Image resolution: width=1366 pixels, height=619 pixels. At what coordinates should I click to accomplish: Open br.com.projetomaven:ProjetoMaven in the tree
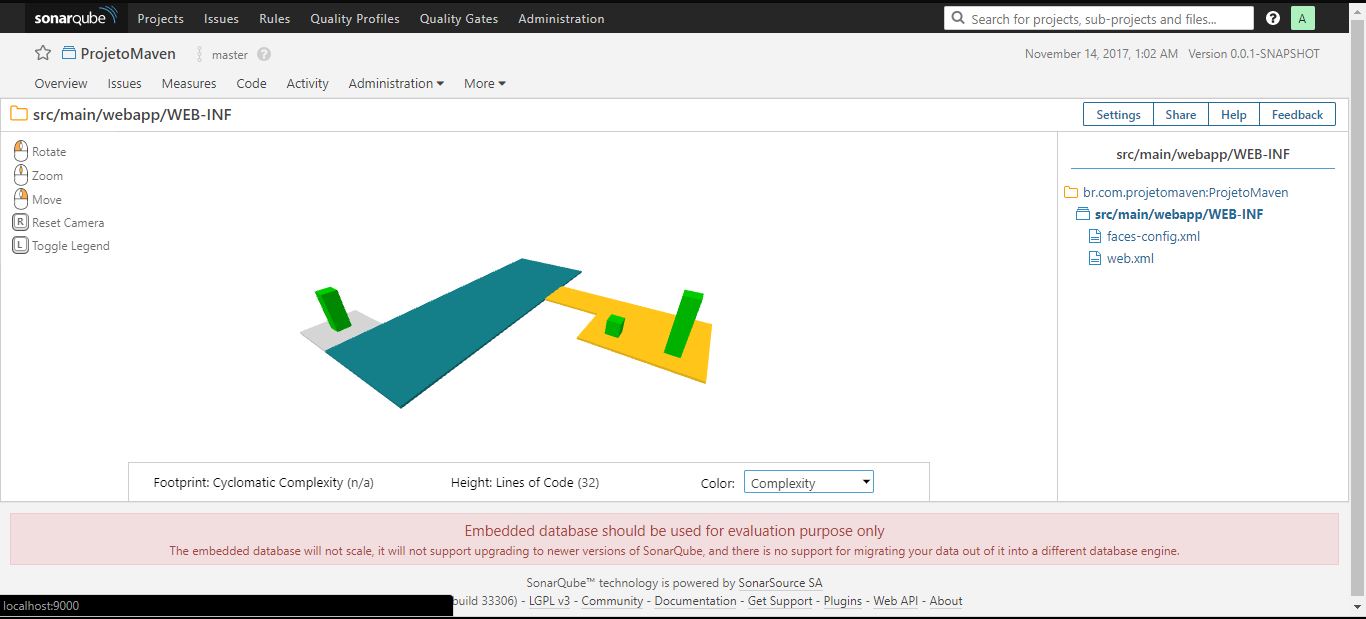click(1185, 192)
